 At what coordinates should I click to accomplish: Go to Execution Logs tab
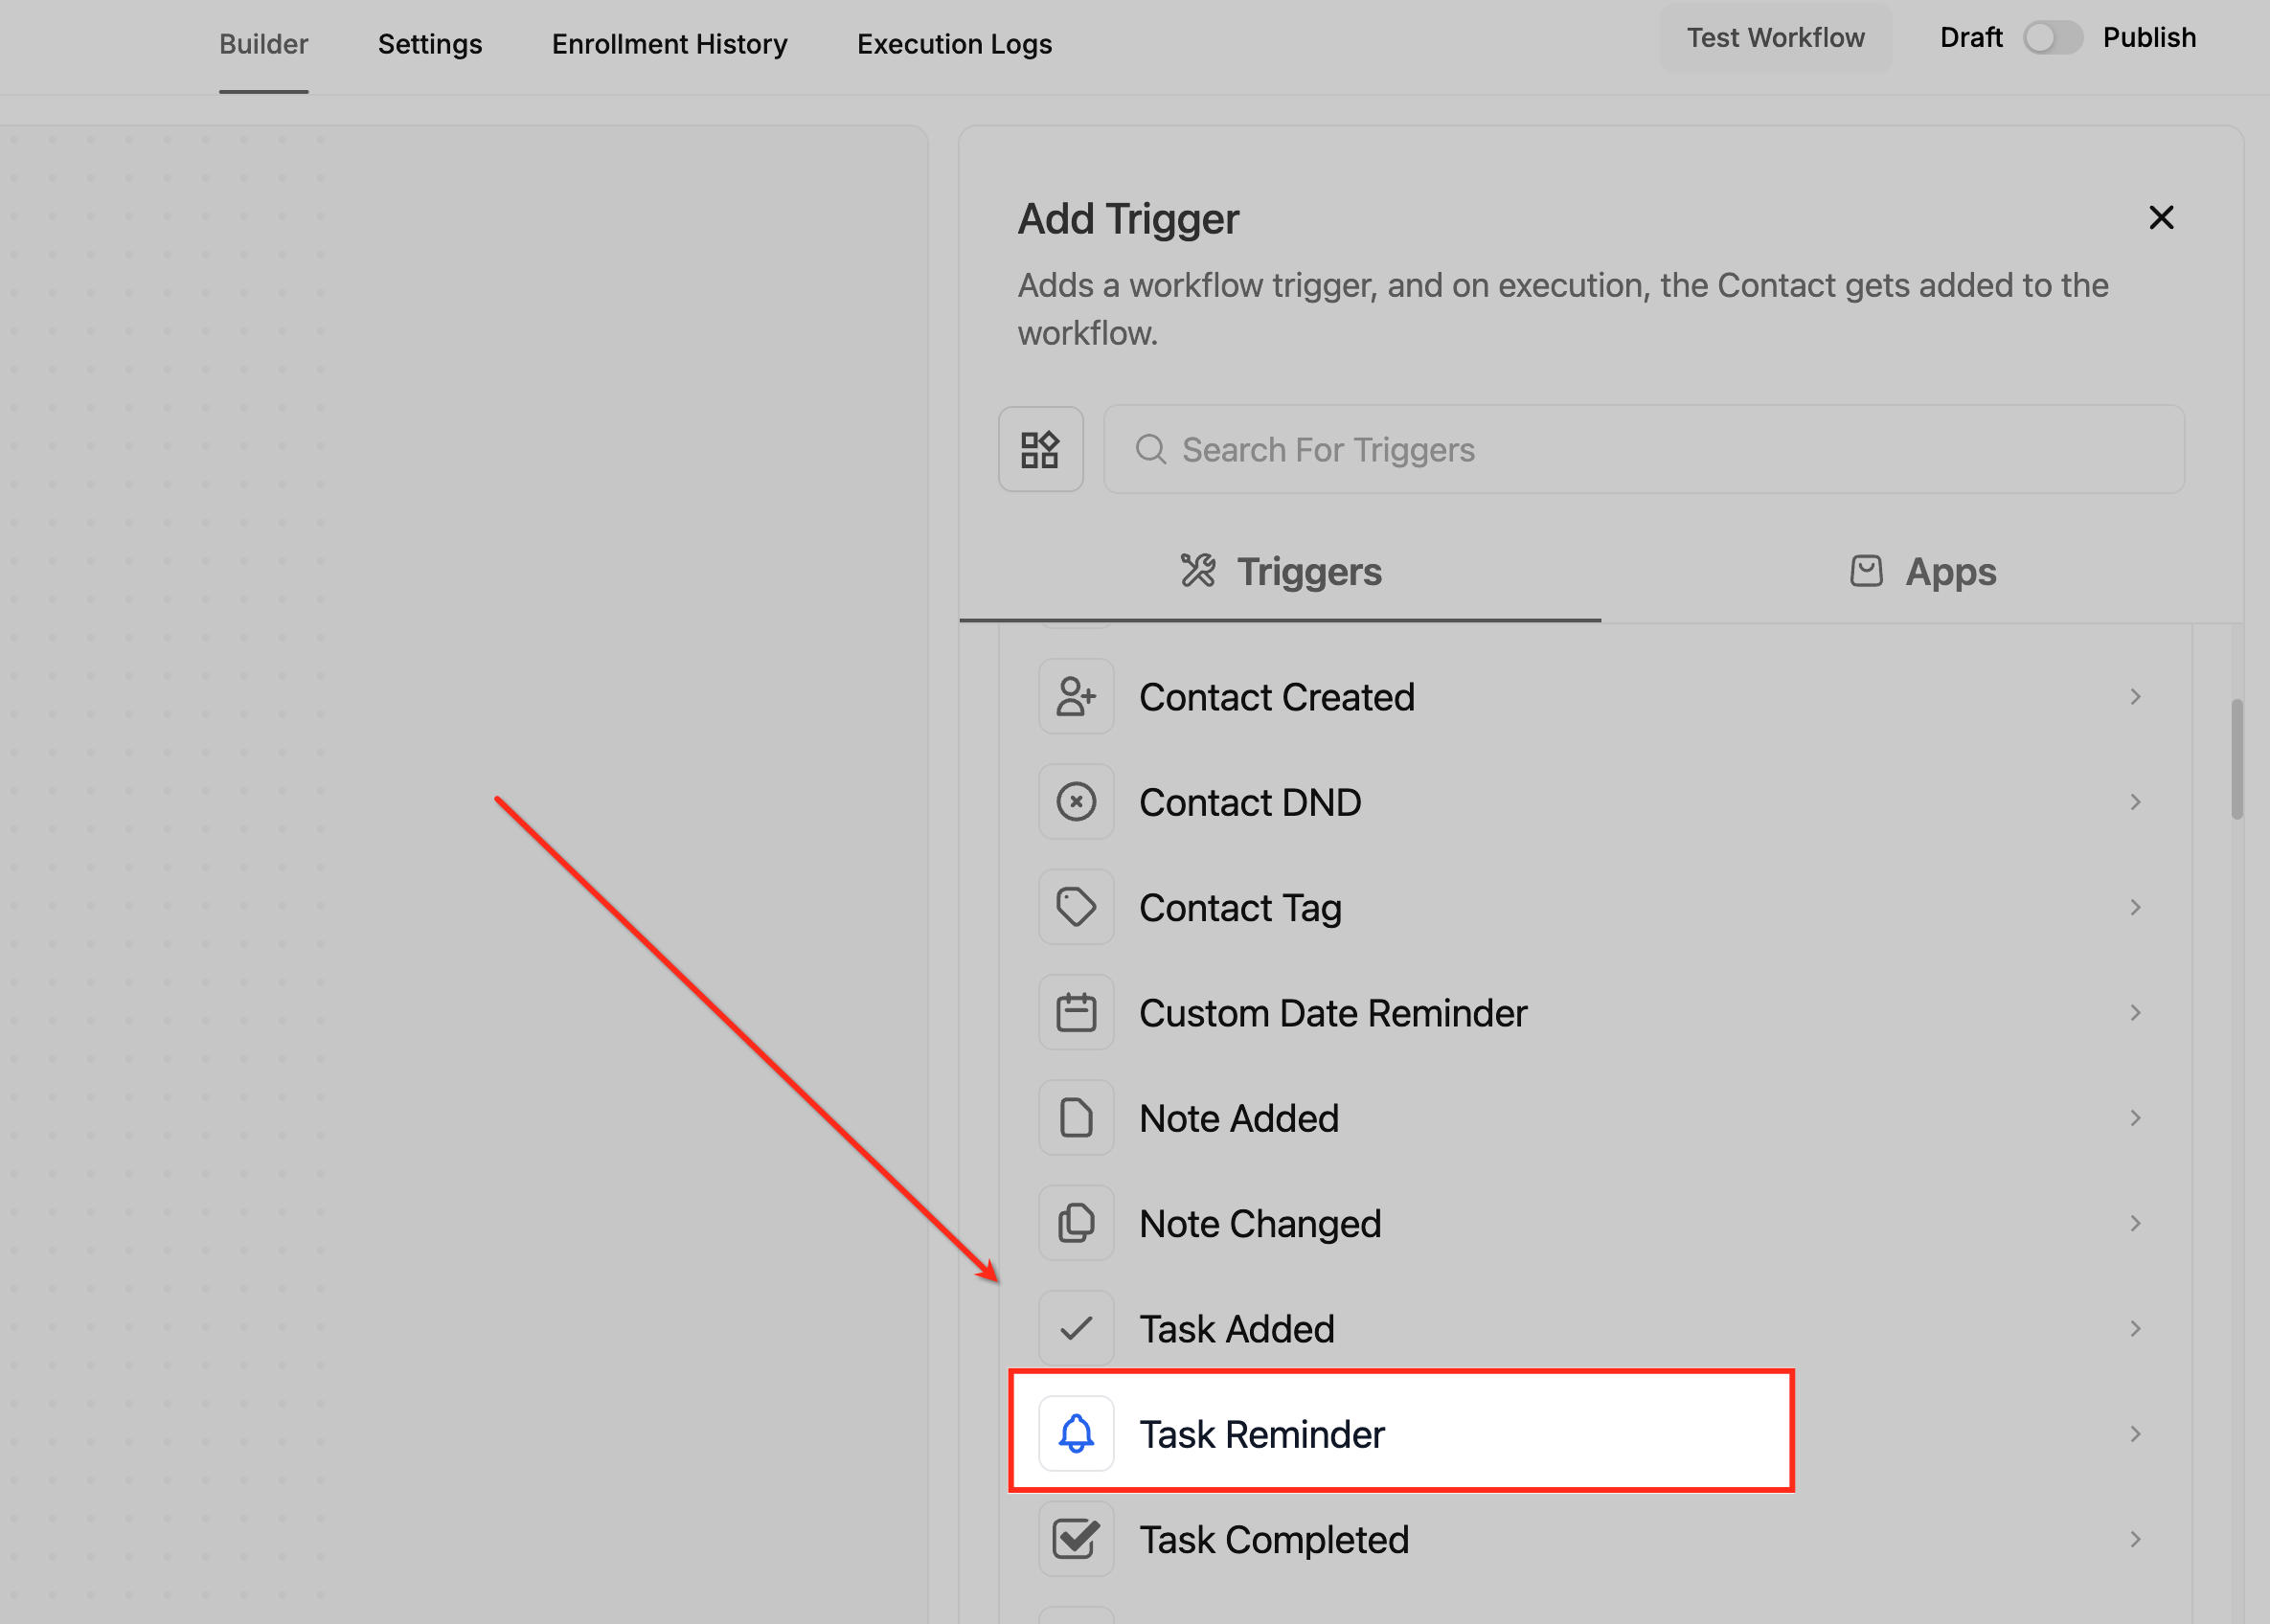tap(954, 44)
